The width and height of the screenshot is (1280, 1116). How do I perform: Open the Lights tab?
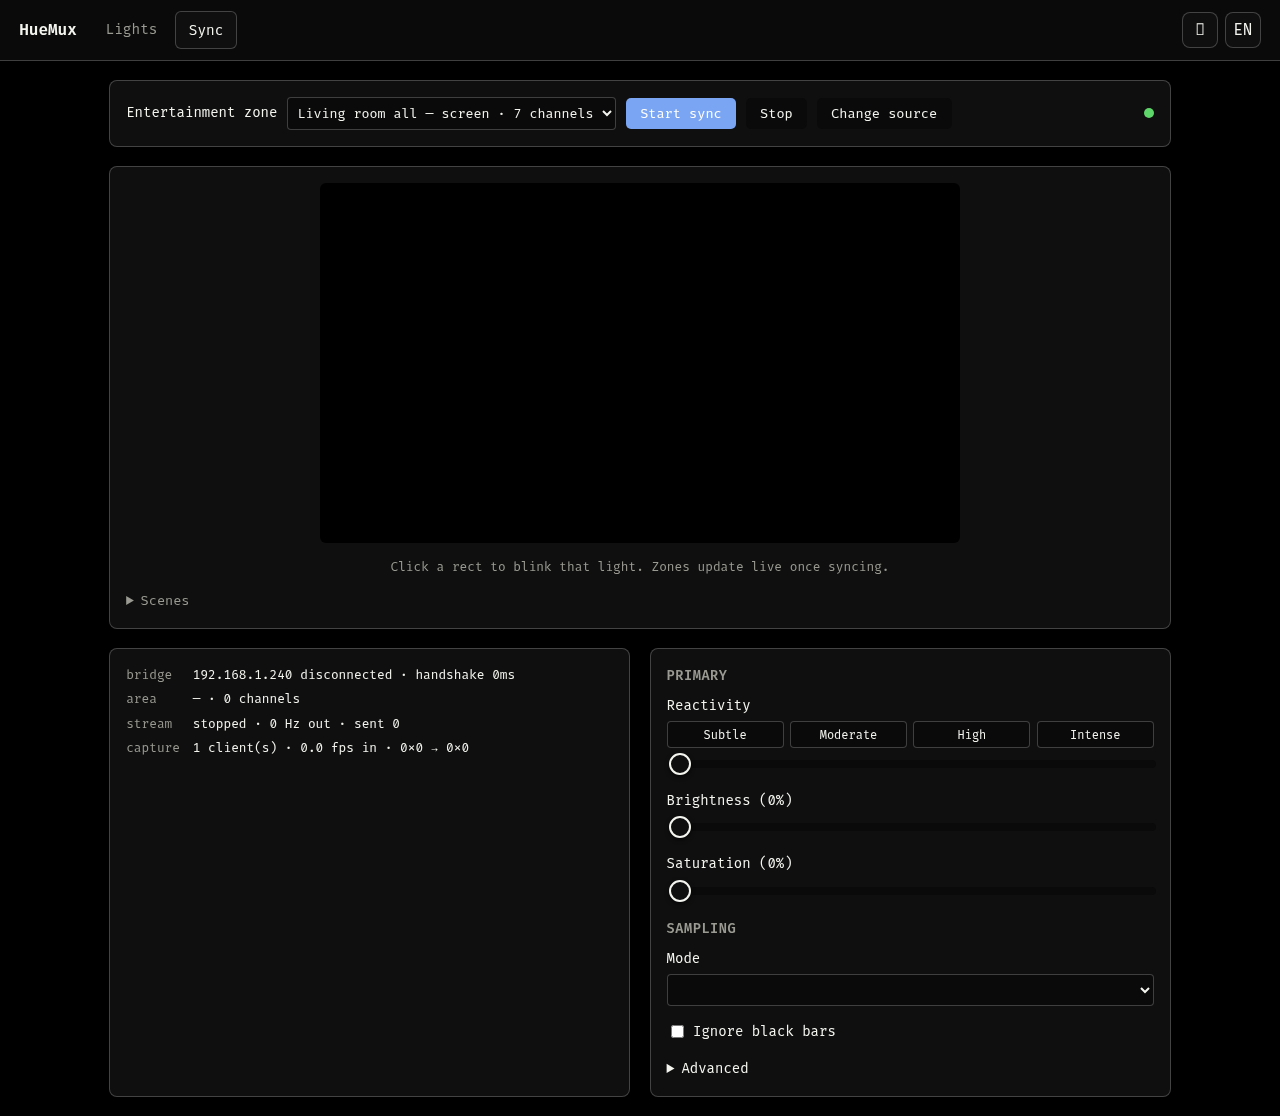coord(131,30)
